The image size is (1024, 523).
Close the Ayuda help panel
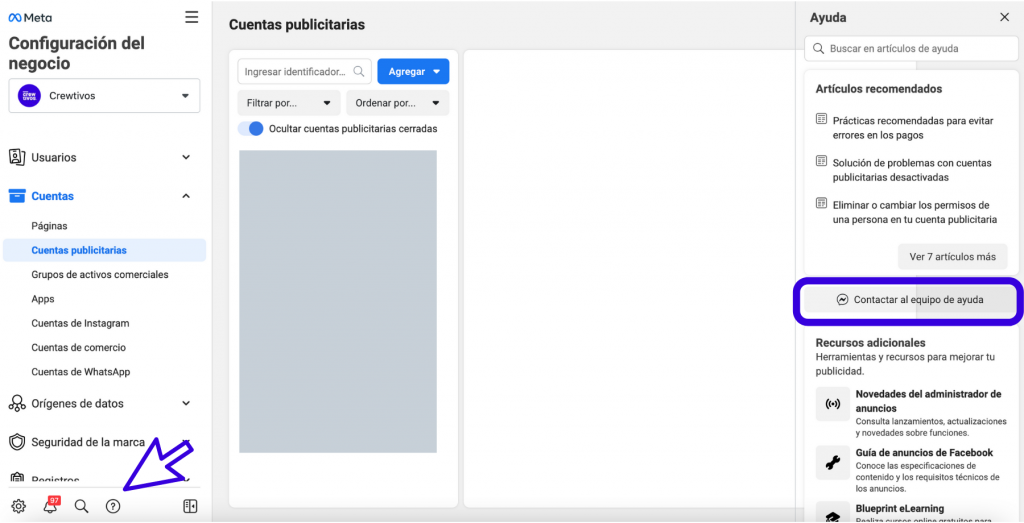(1004, 17)
